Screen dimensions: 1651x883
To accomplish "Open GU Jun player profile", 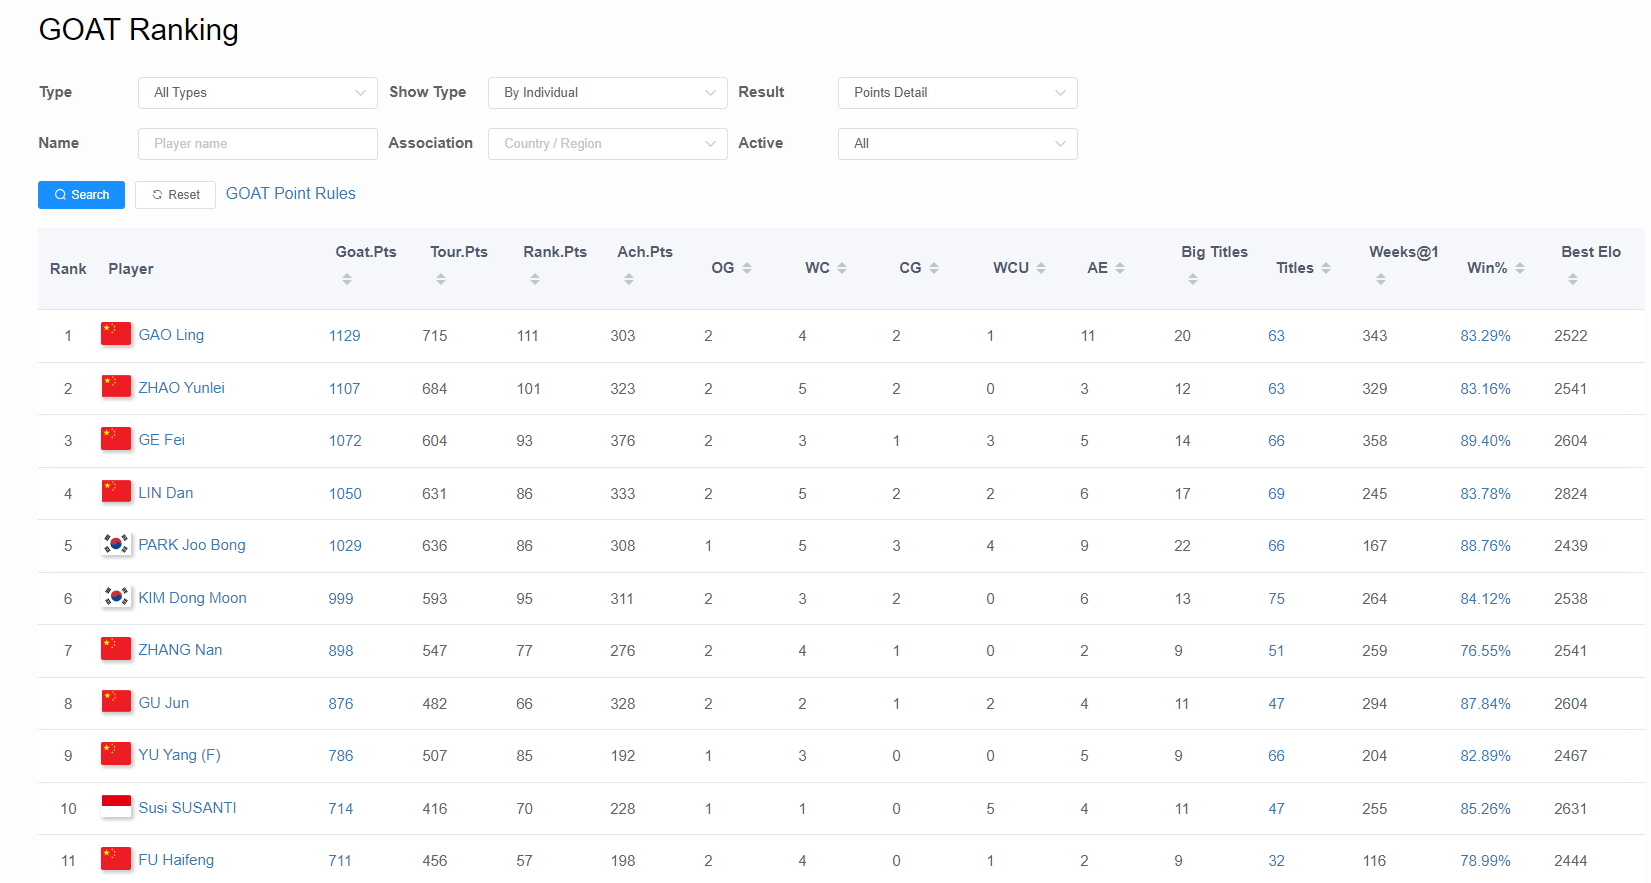I will click(164, 703).
